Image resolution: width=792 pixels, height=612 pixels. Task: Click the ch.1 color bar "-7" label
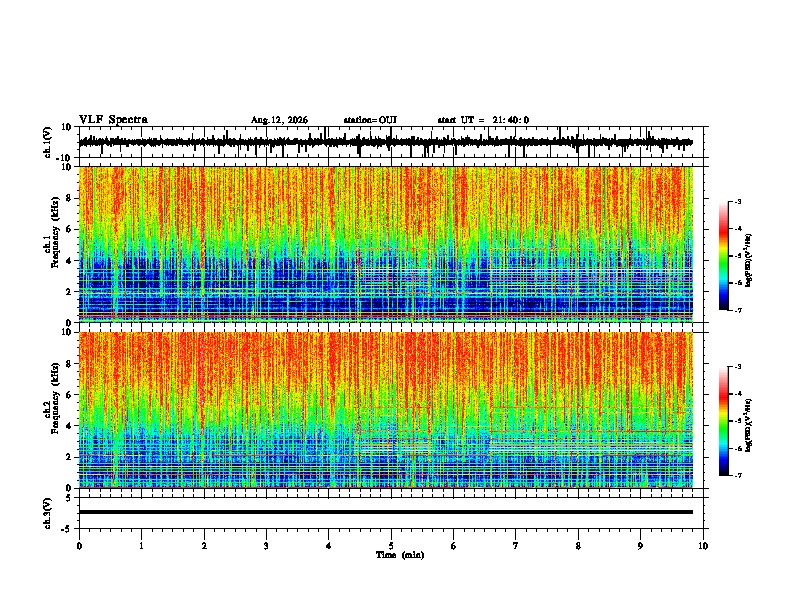(x=738, y=310)
